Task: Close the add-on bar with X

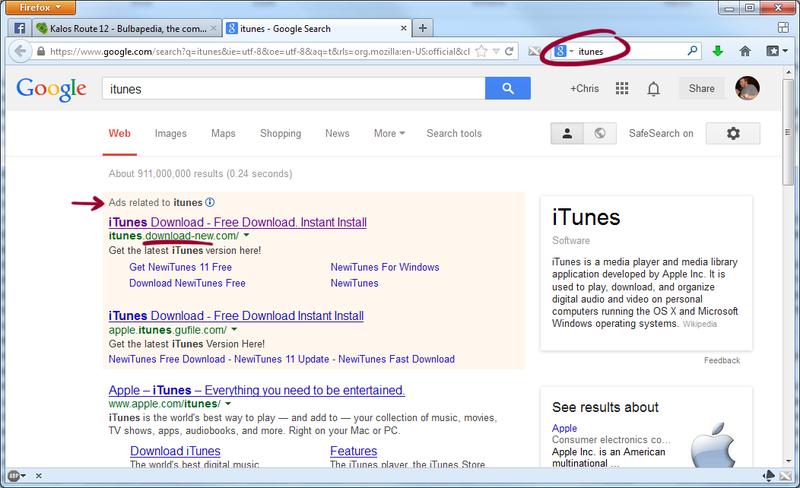Action: [39, 476]
